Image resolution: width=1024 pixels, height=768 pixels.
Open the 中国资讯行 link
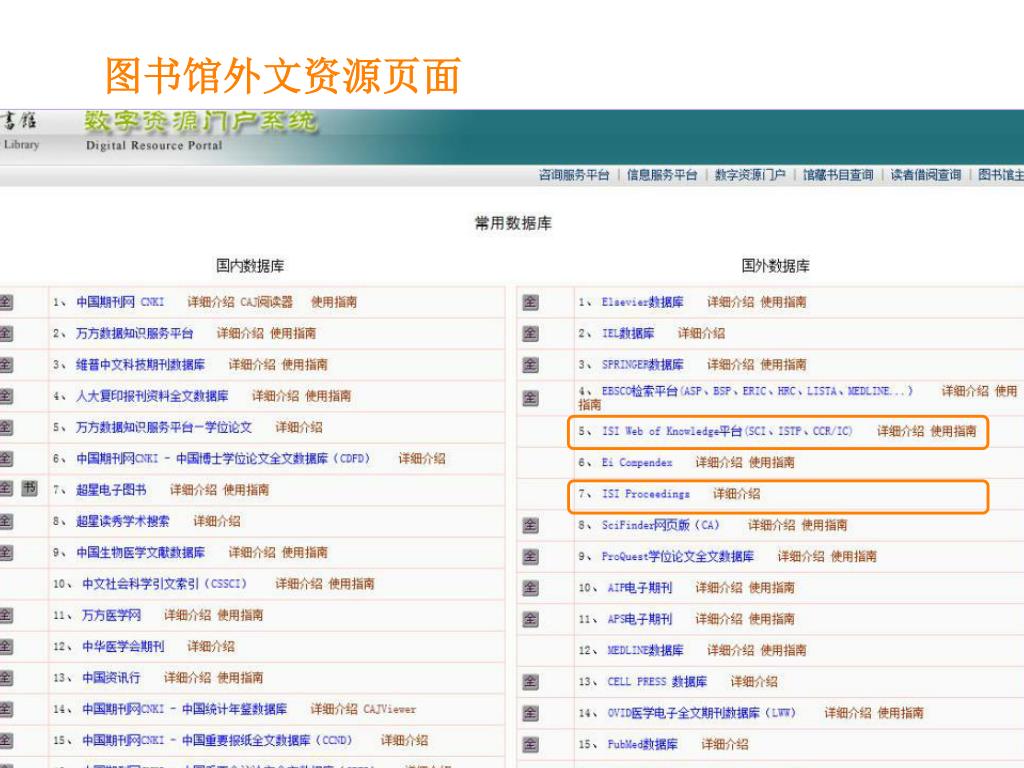click(111, 678)
